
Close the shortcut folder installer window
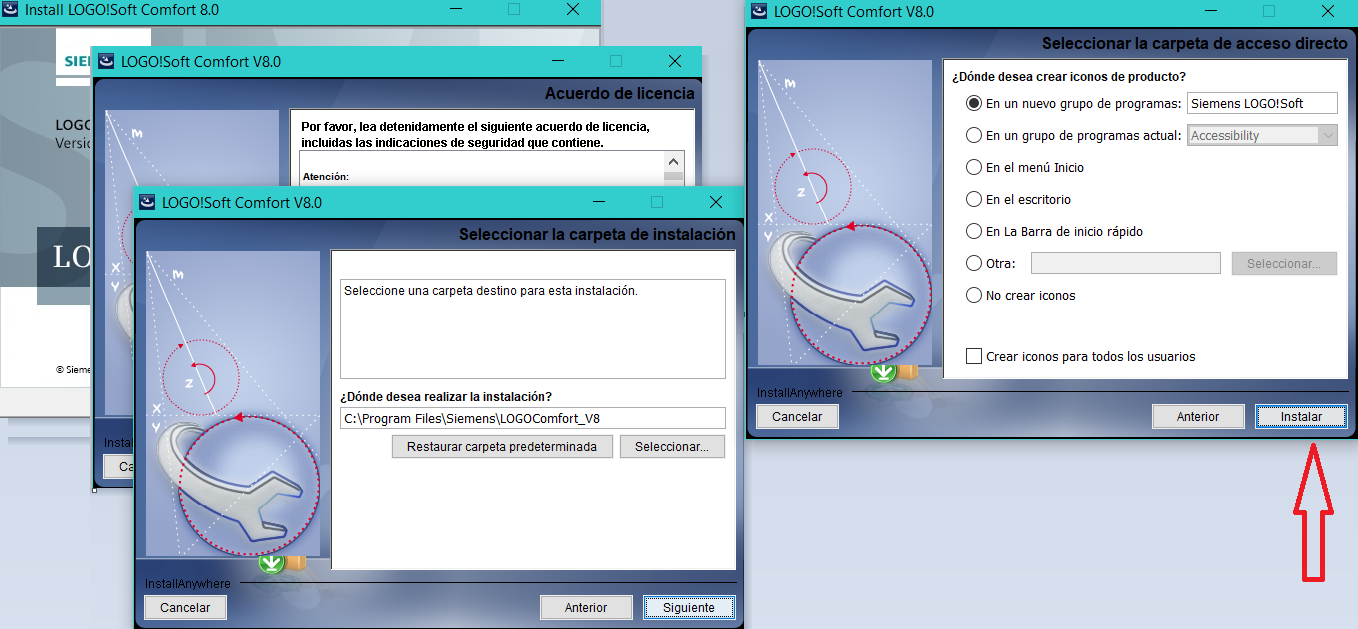pyautogui.click(x=1328, y=11)
